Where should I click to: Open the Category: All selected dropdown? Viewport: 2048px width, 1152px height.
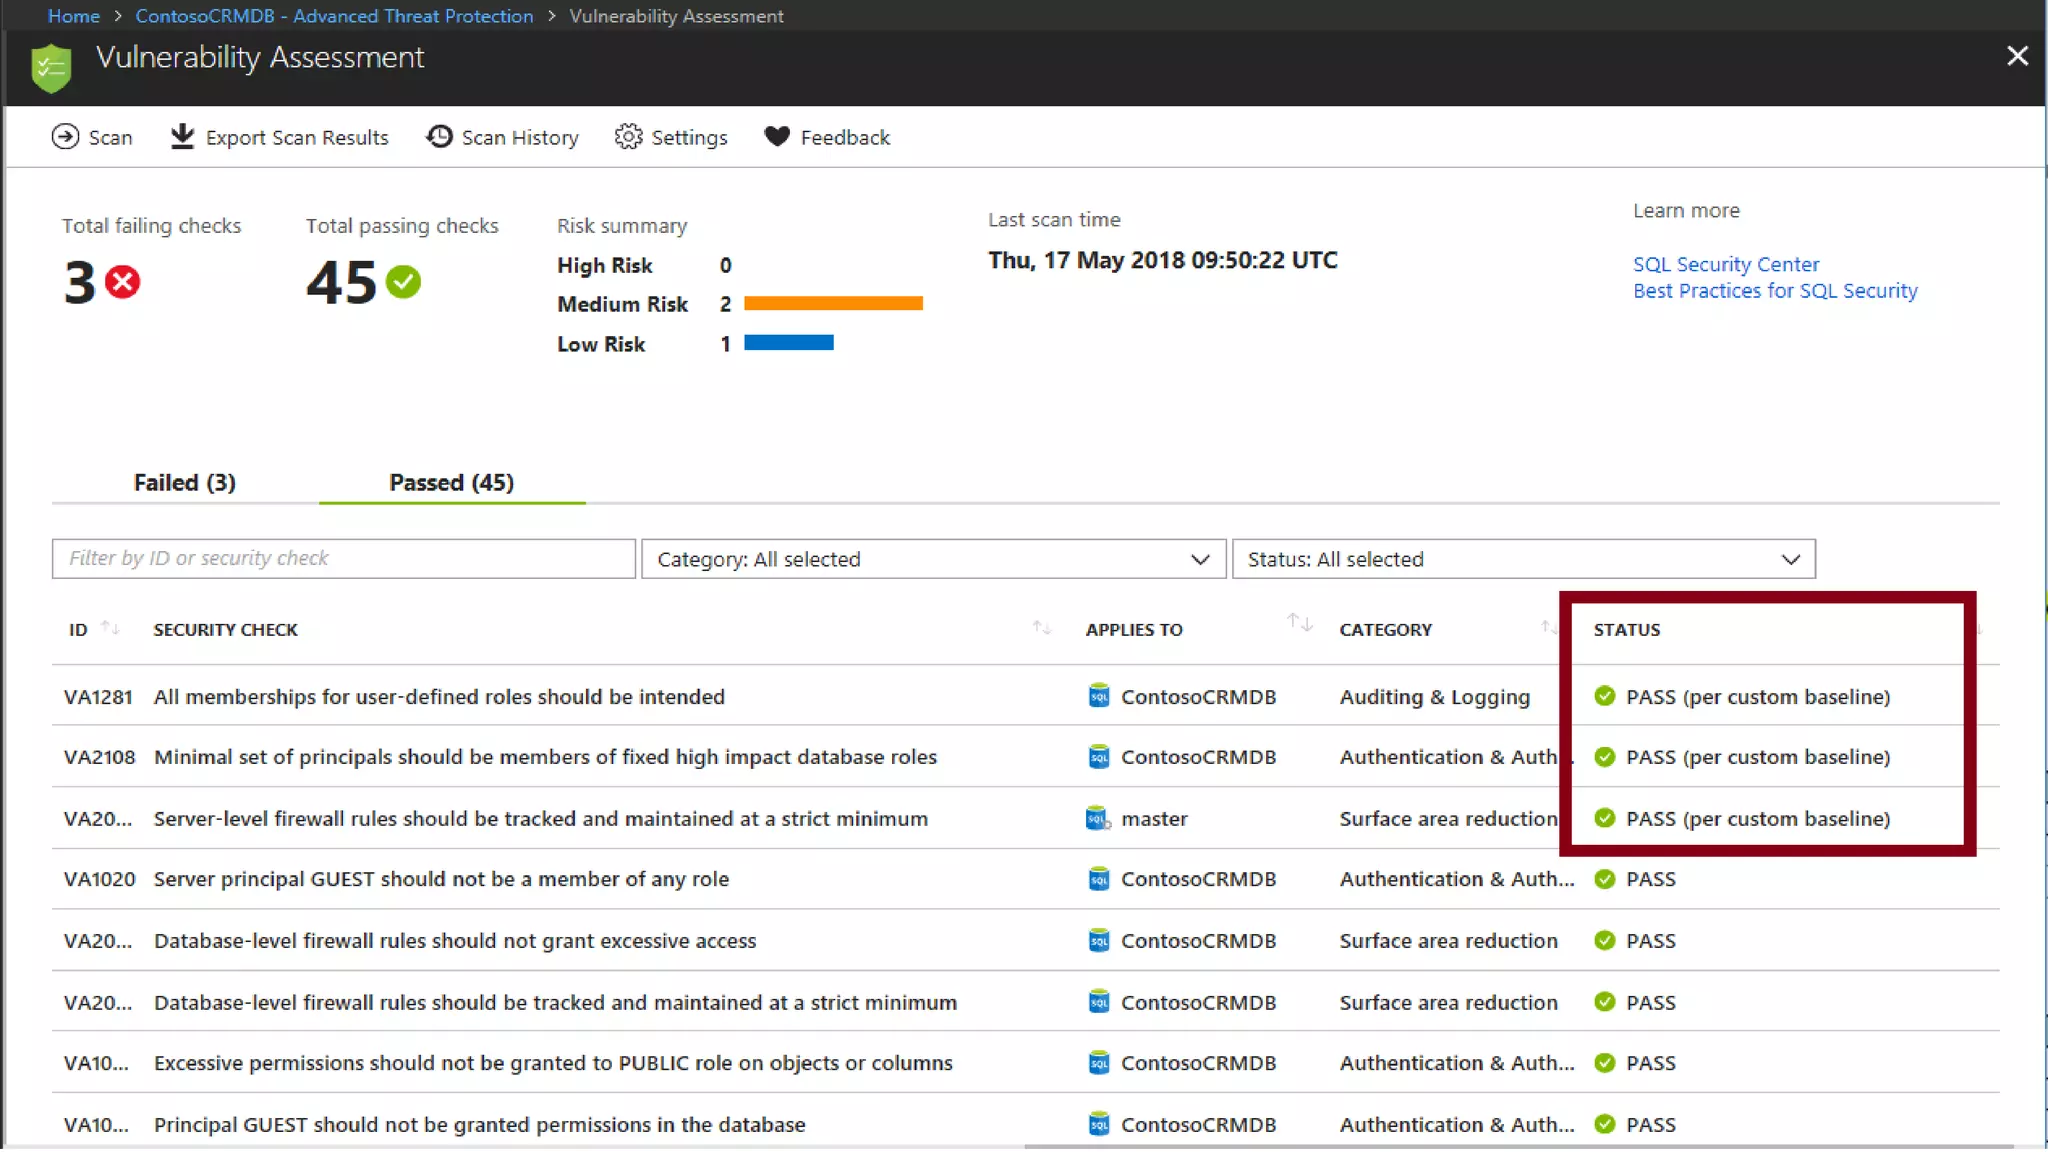tap(933, 559)
